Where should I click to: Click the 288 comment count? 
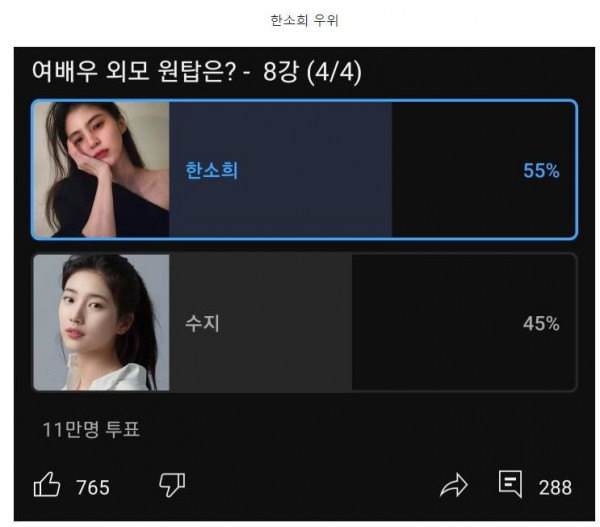pyautogui.click(x=555, y=488)
